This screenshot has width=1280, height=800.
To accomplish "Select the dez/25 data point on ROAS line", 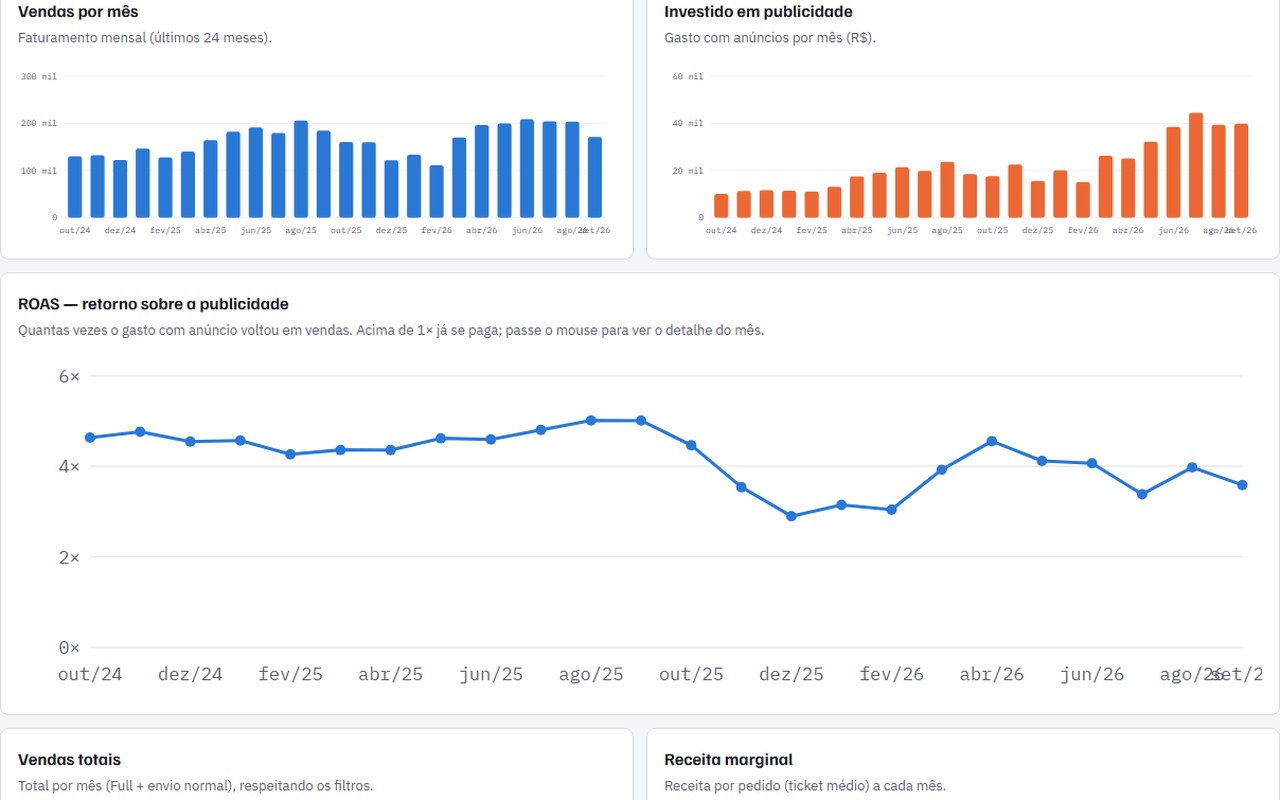I will pos(791,516).
